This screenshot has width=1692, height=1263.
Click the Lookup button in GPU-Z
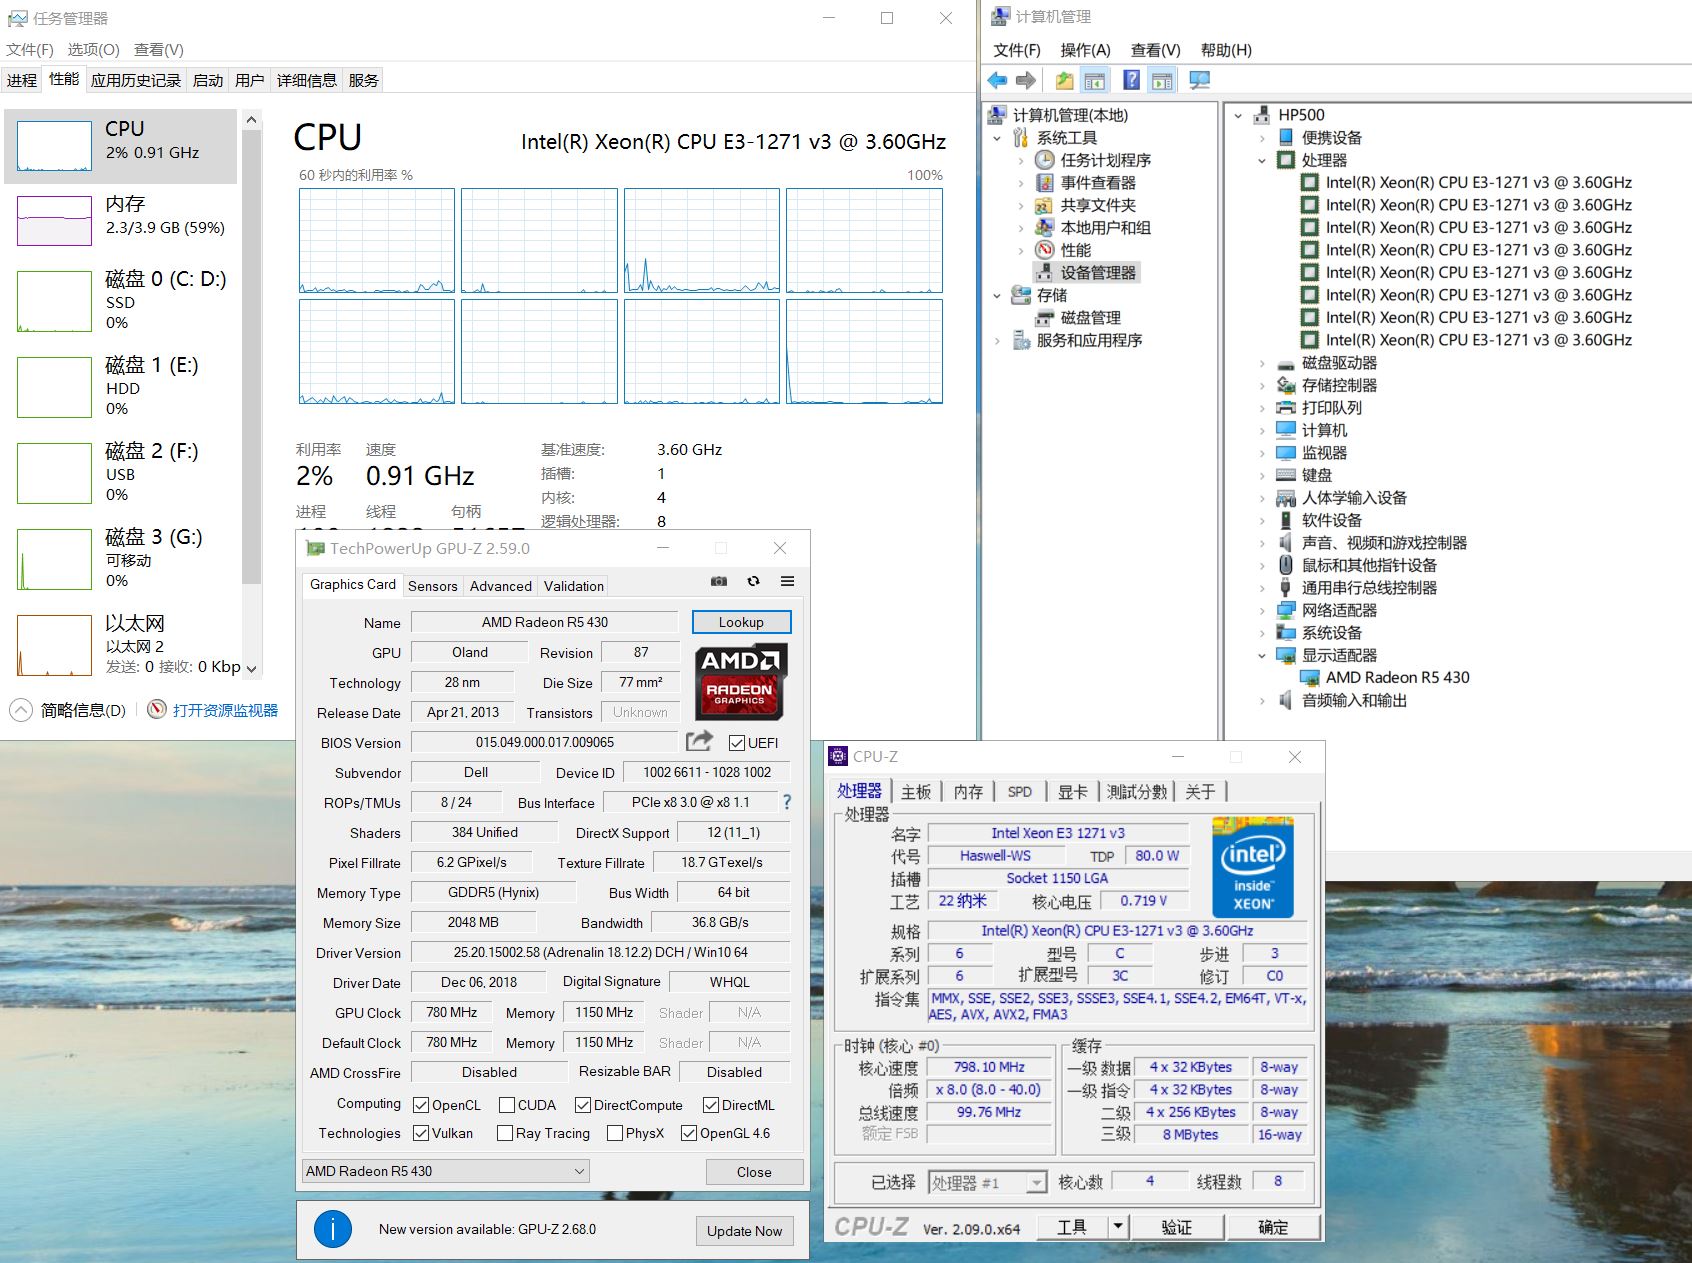741,622
